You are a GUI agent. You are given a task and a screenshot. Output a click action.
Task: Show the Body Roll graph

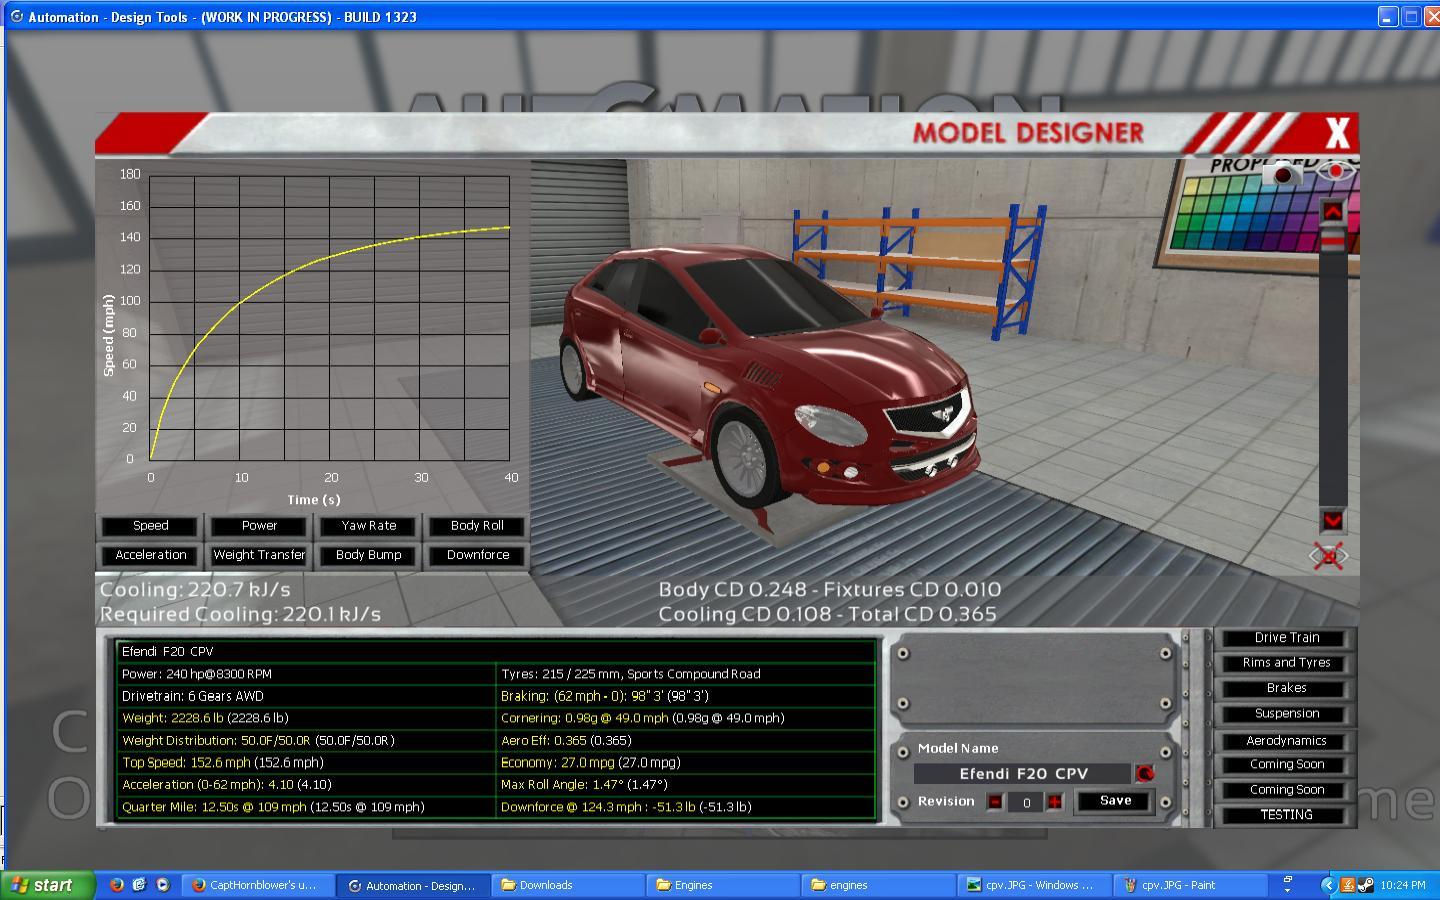pos(477,526)
